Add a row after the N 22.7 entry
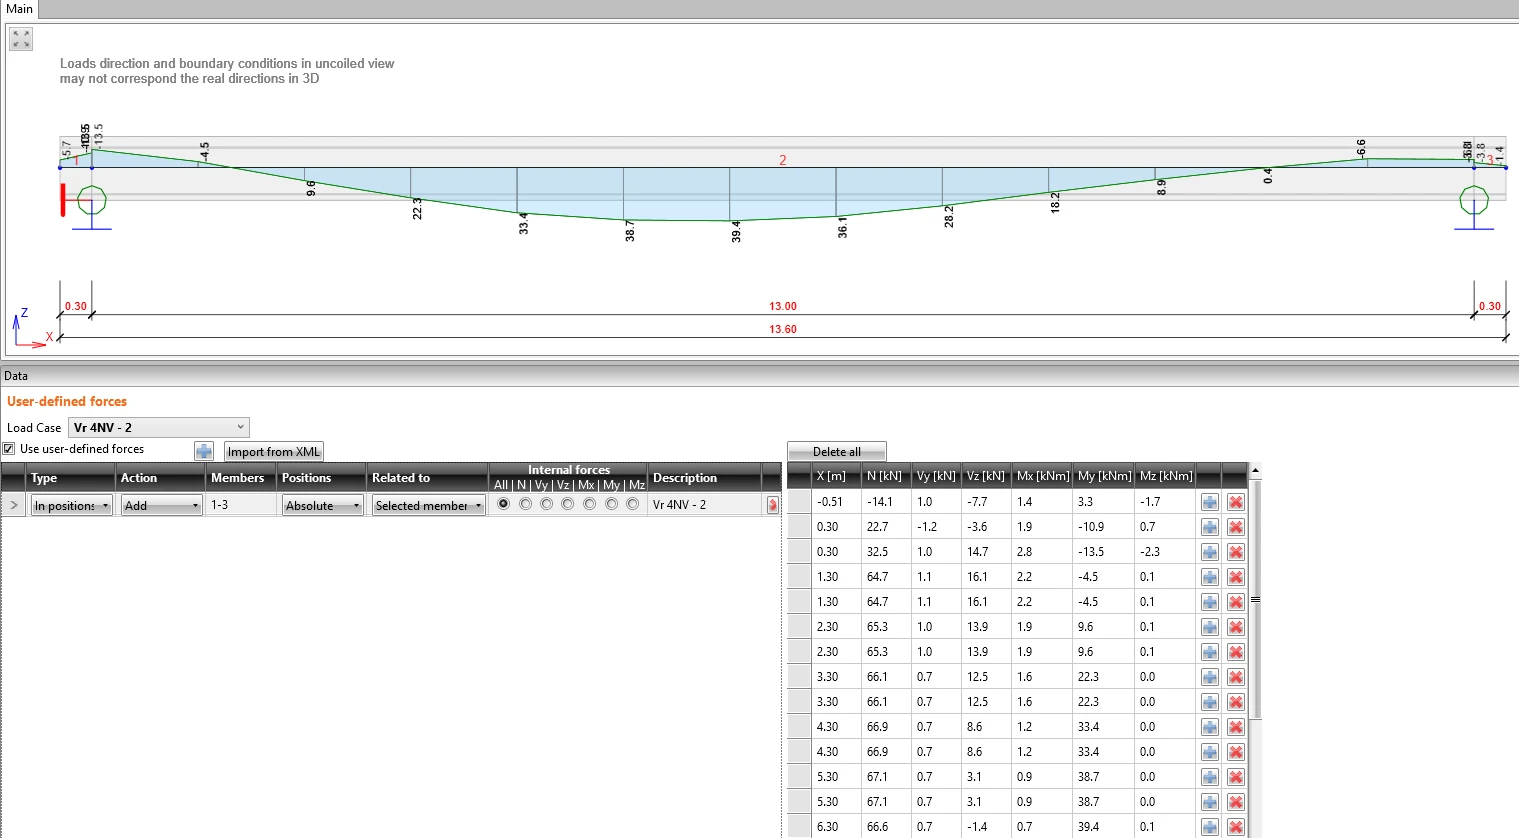 click(x=1210, y=527)
